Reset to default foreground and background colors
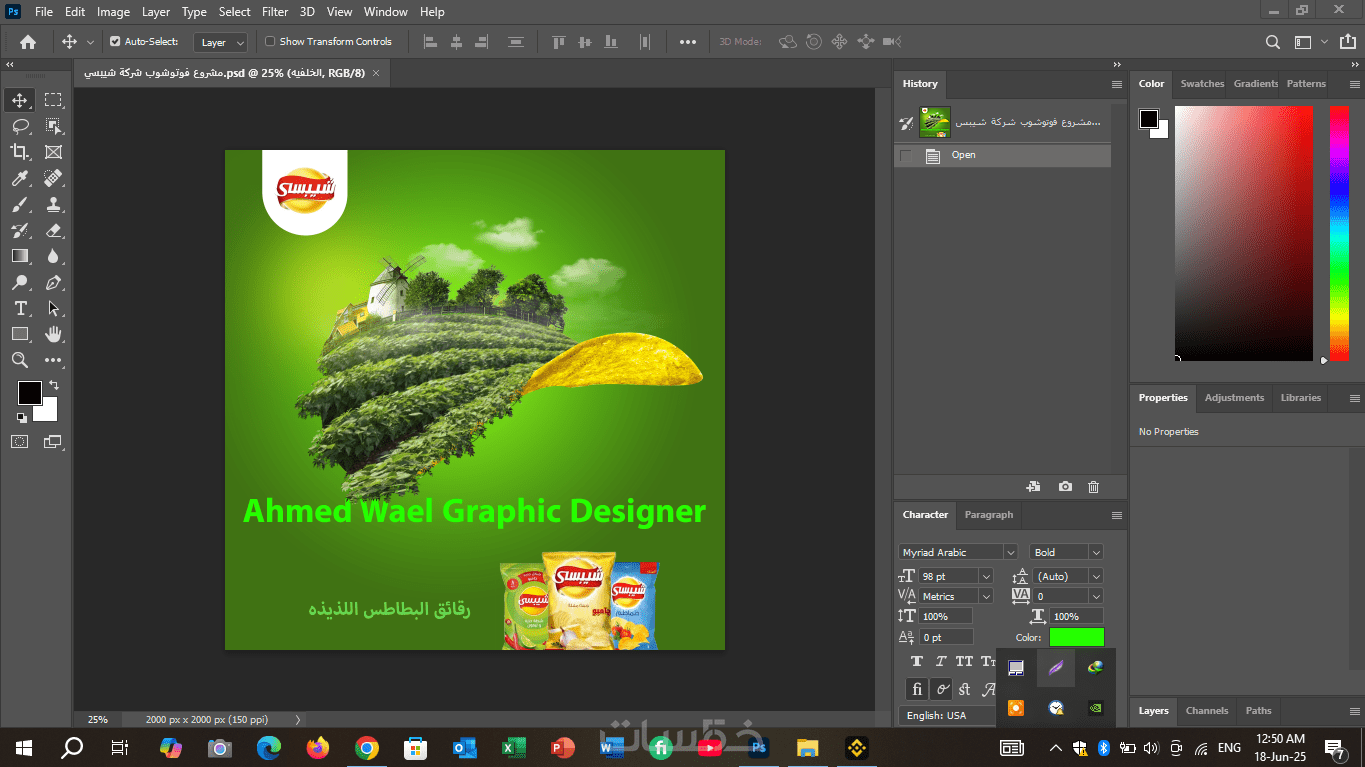 point(22,418)
